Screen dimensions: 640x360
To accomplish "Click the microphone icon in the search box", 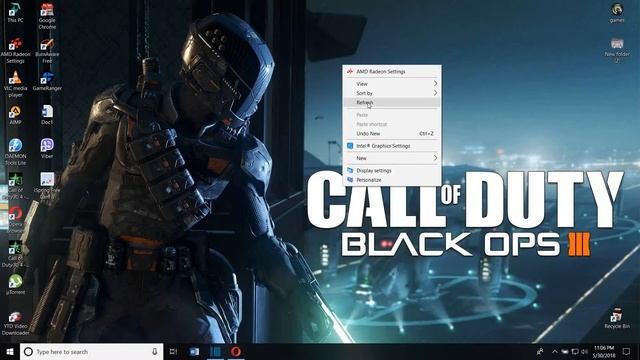I will [x=155, y=351].
